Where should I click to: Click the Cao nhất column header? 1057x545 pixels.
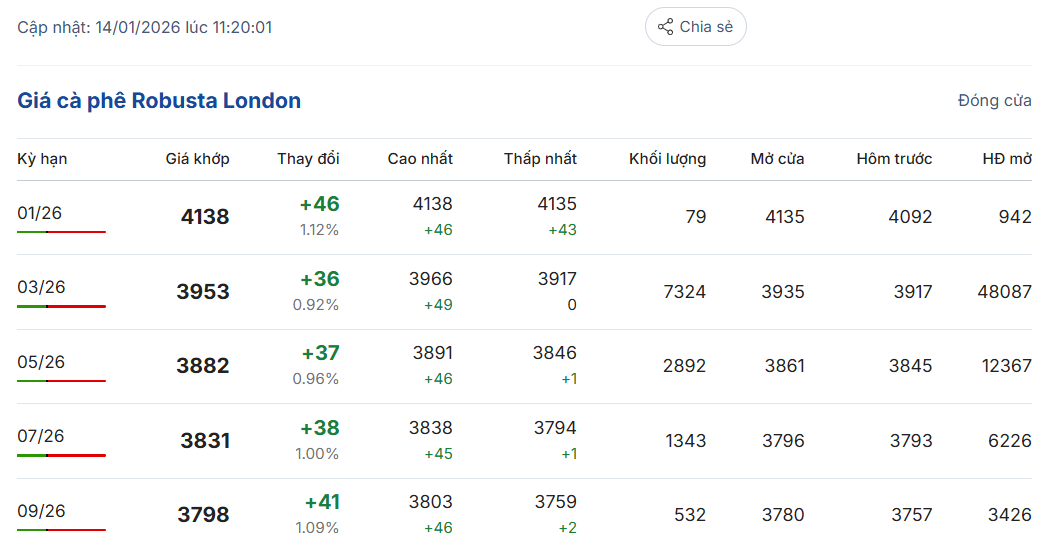(x=420, y=159)
